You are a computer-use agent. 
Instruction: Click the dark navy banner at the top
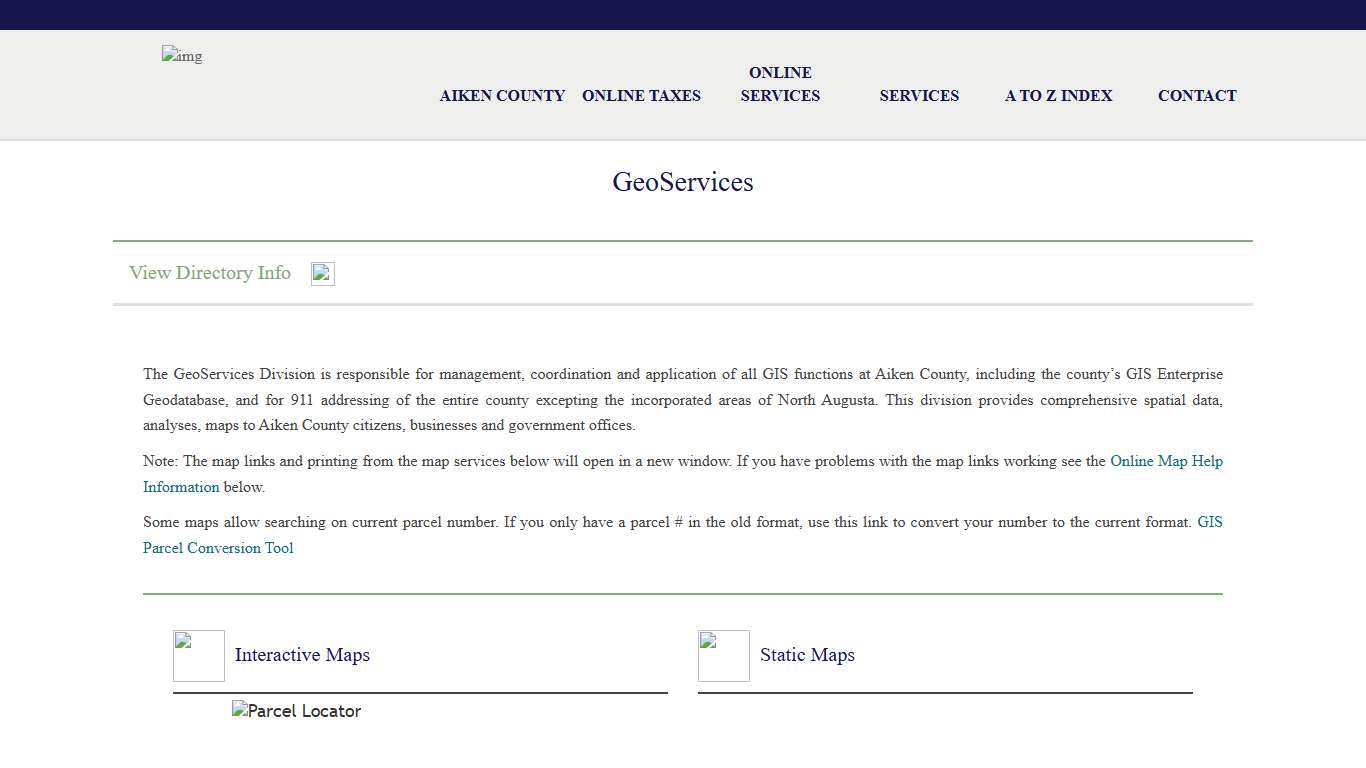[x=683, y=14]
